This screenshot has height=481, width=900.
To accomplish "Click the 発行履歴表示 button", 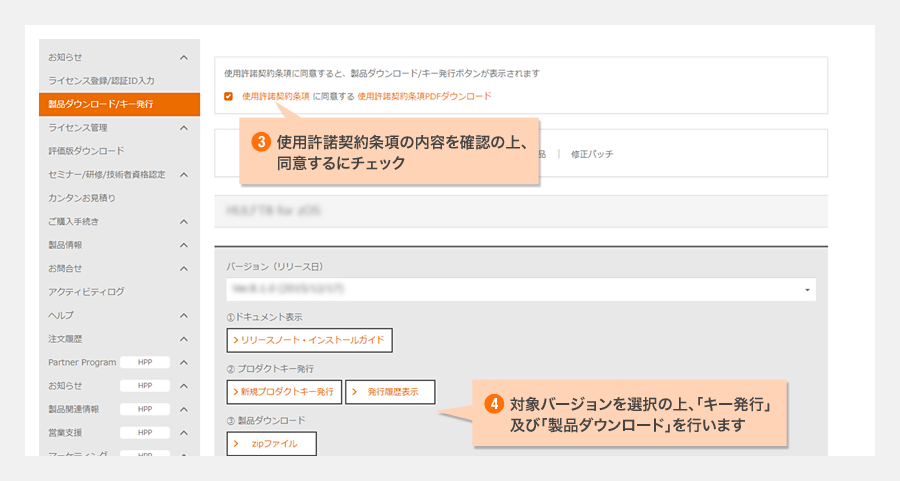I will [390, 391].
